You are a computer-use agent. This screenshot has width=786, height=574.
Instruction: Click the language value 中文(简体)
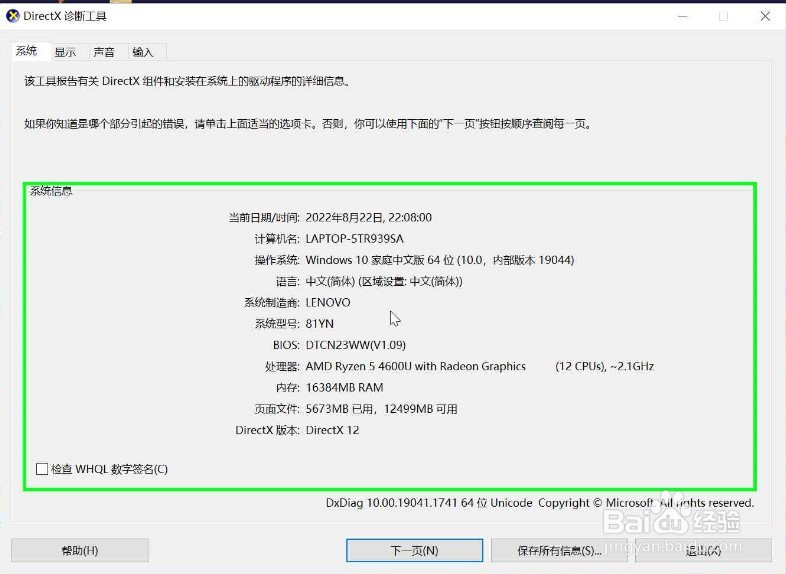(384, 282)
